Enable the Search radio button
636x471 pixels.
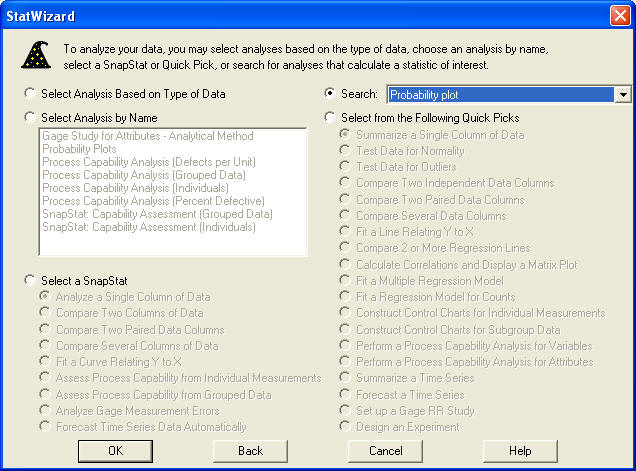tap(330, 94)
